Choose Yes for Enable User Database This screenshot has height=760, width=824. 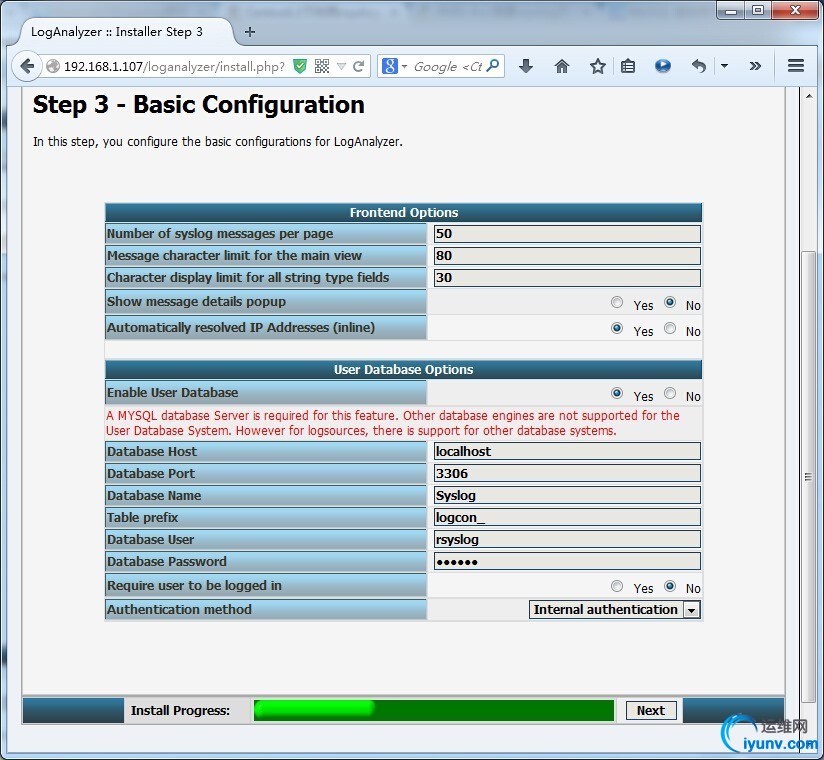pyautogui.click(x=617, y=393)
